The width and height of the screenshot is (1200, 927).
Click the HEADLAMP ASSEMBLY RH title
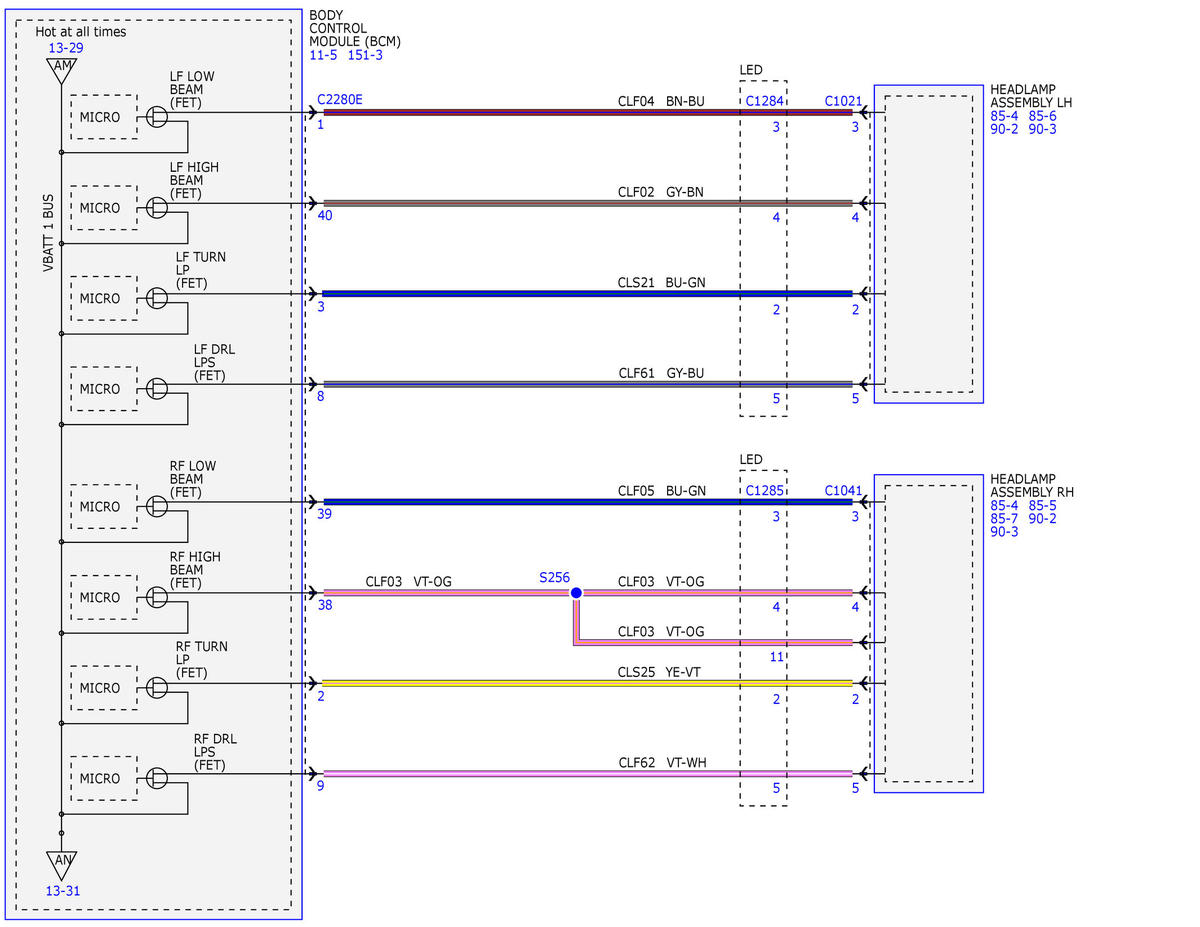click(1032, 485)
